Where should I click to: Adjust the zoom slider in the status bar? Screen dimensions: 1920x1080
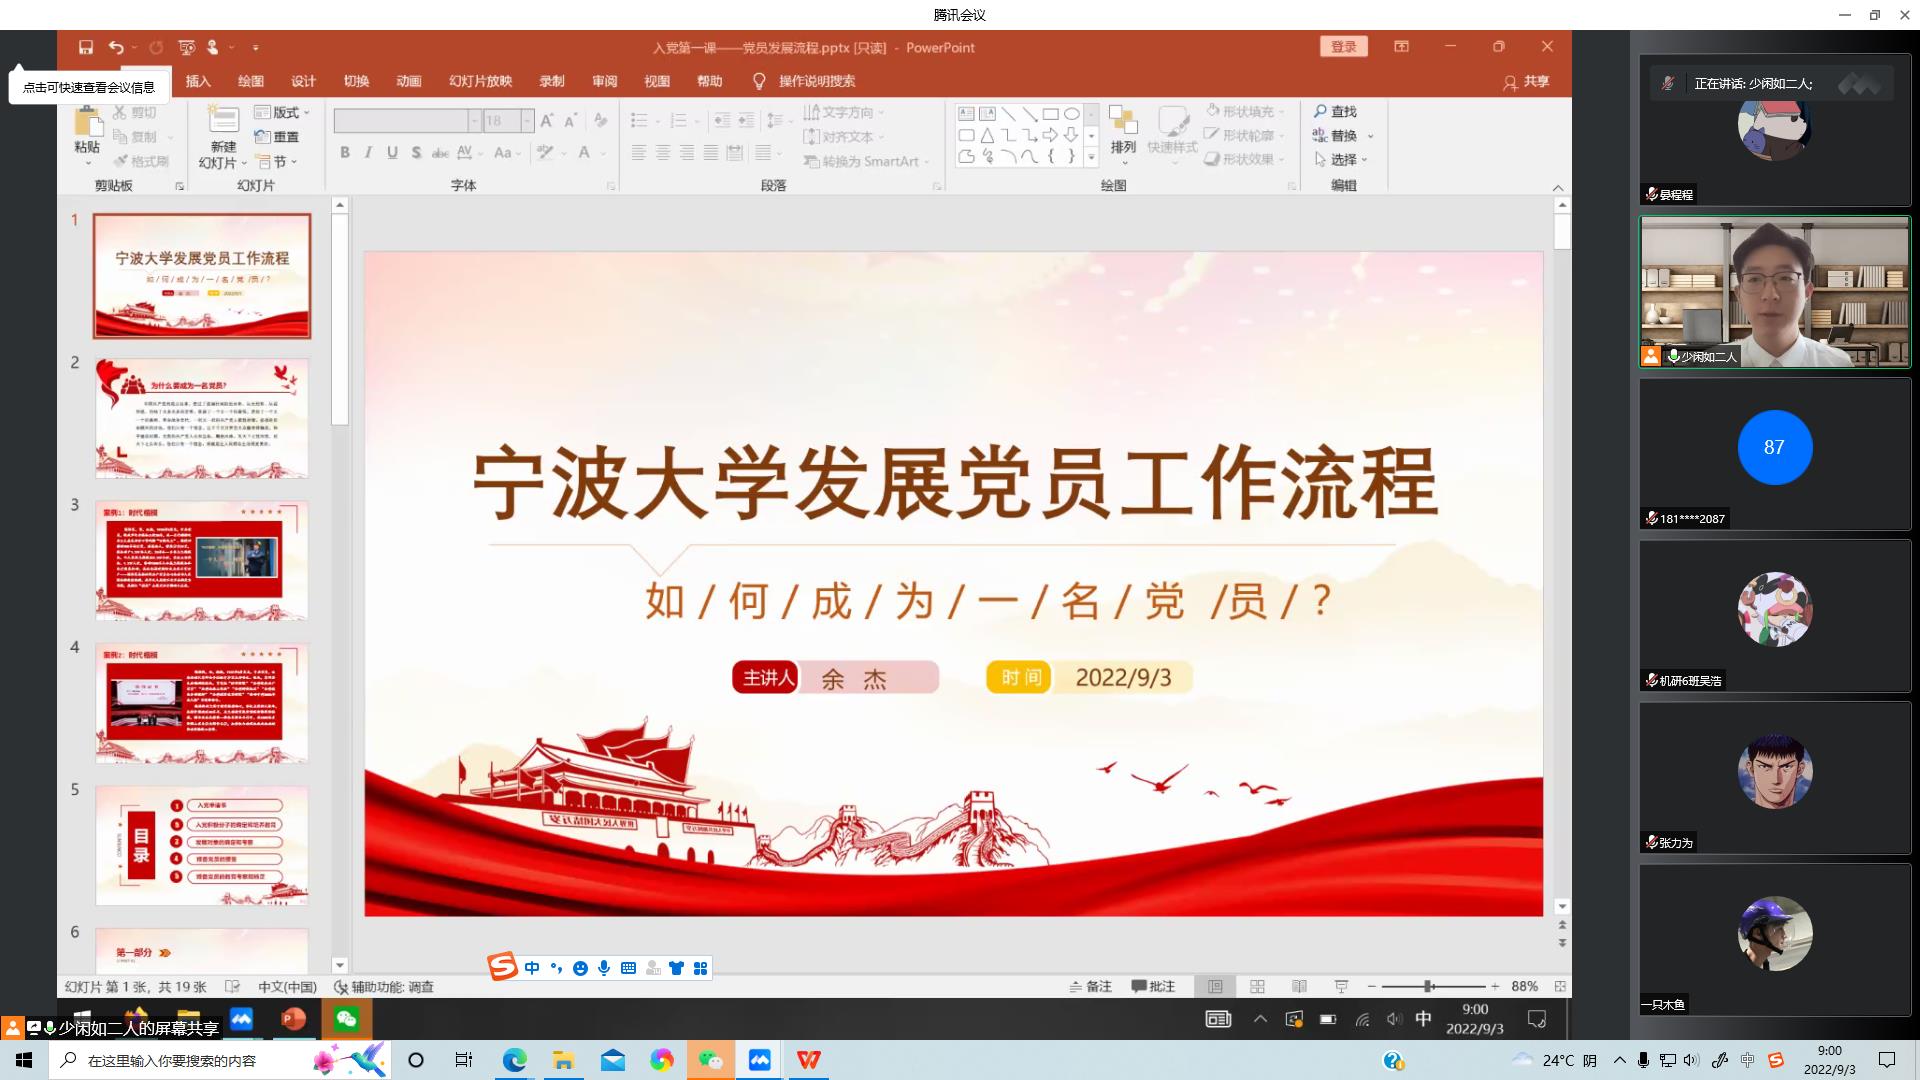[1430, 986]
